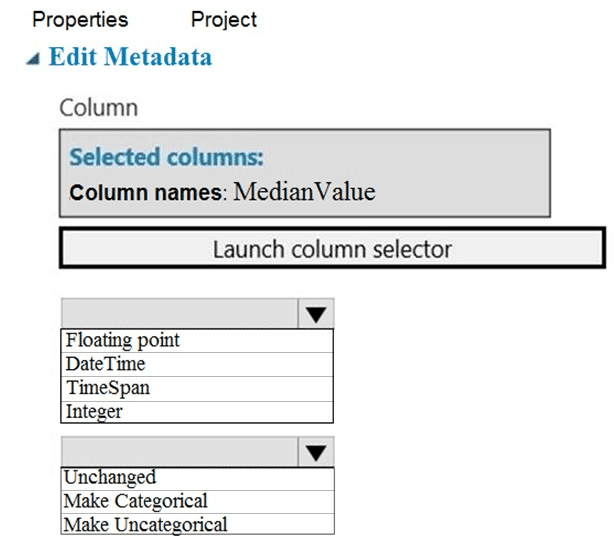This screenshot has height=543, width=616.
Task: Click the empty data type combo field
Action: (180, 314)
